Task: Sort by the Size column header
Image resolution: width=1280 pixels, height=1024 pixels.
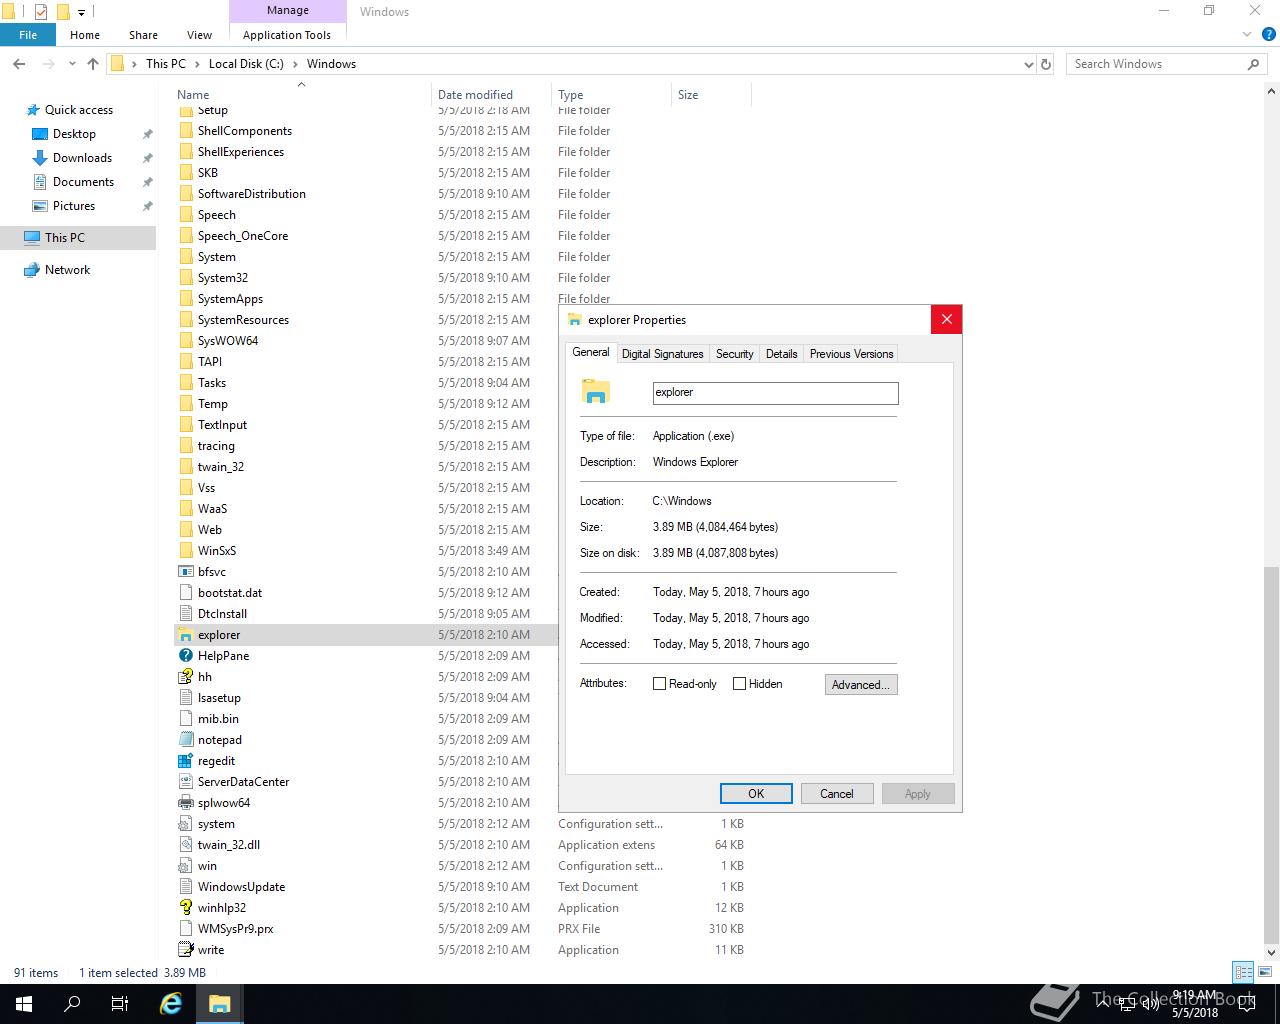Action: pyautogui.click(x=711, y=95)
